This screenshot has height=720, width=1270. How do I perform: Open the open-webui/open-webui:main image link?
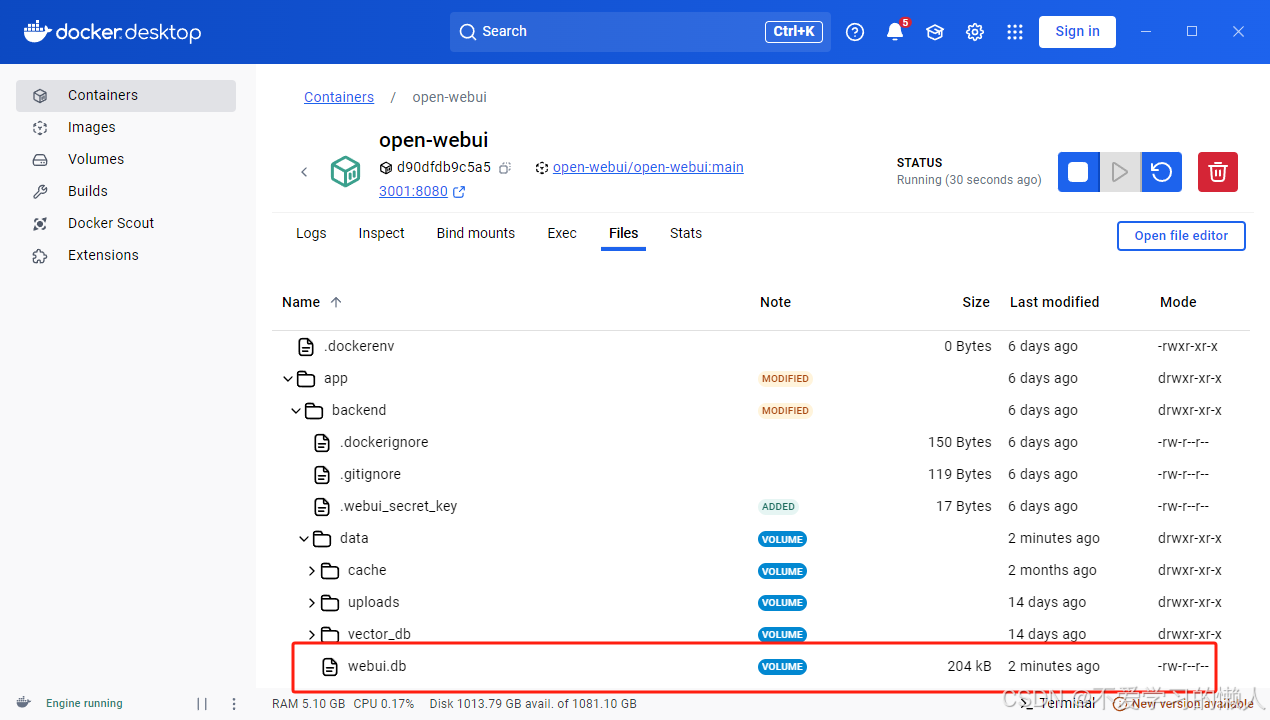pyautogui.click(x=648, y=167)
